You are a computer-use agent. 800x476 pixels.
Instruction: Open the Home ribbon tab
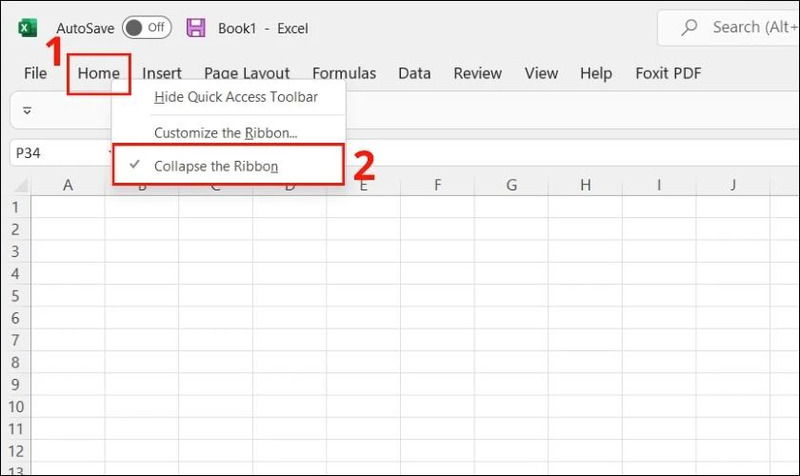pyautogui.click(x=98, y=73)
